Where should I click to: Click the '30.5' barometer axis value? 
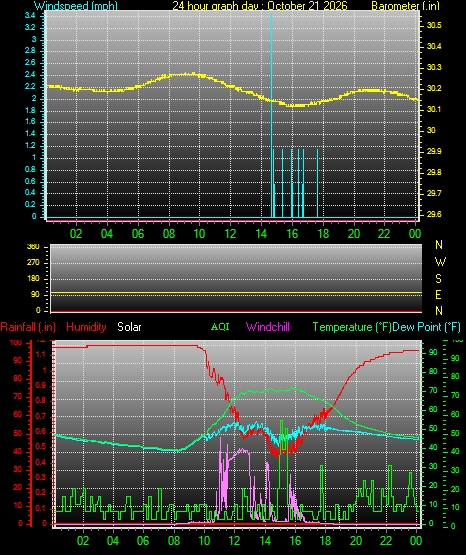(x=434, y=25)
